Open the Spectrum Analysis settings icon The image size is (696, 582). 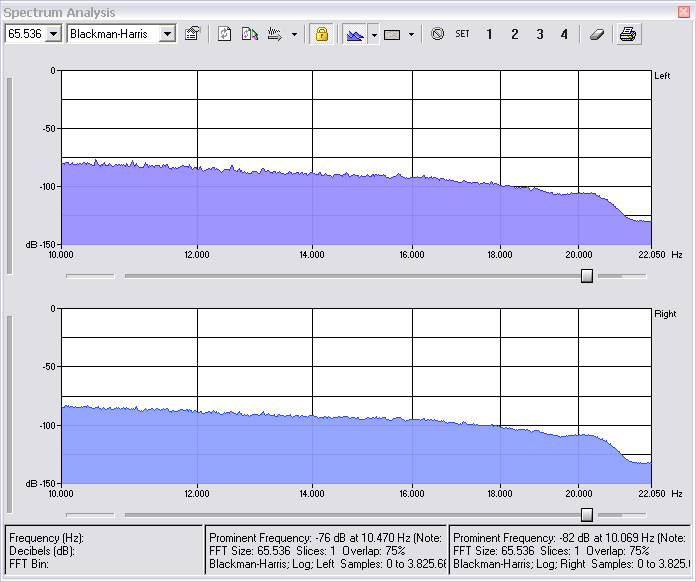(193, 34)
